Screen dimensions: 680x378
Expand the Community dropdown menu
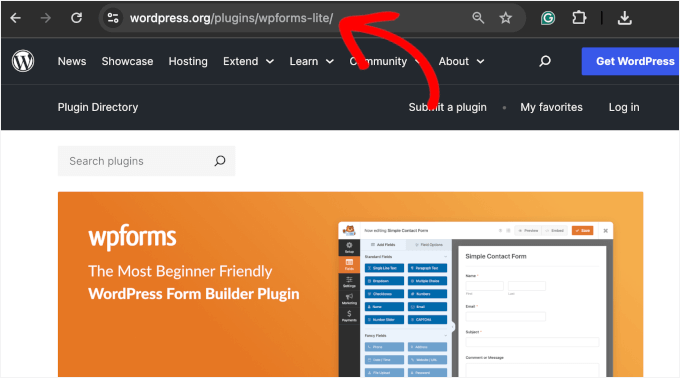coord(385,62)
